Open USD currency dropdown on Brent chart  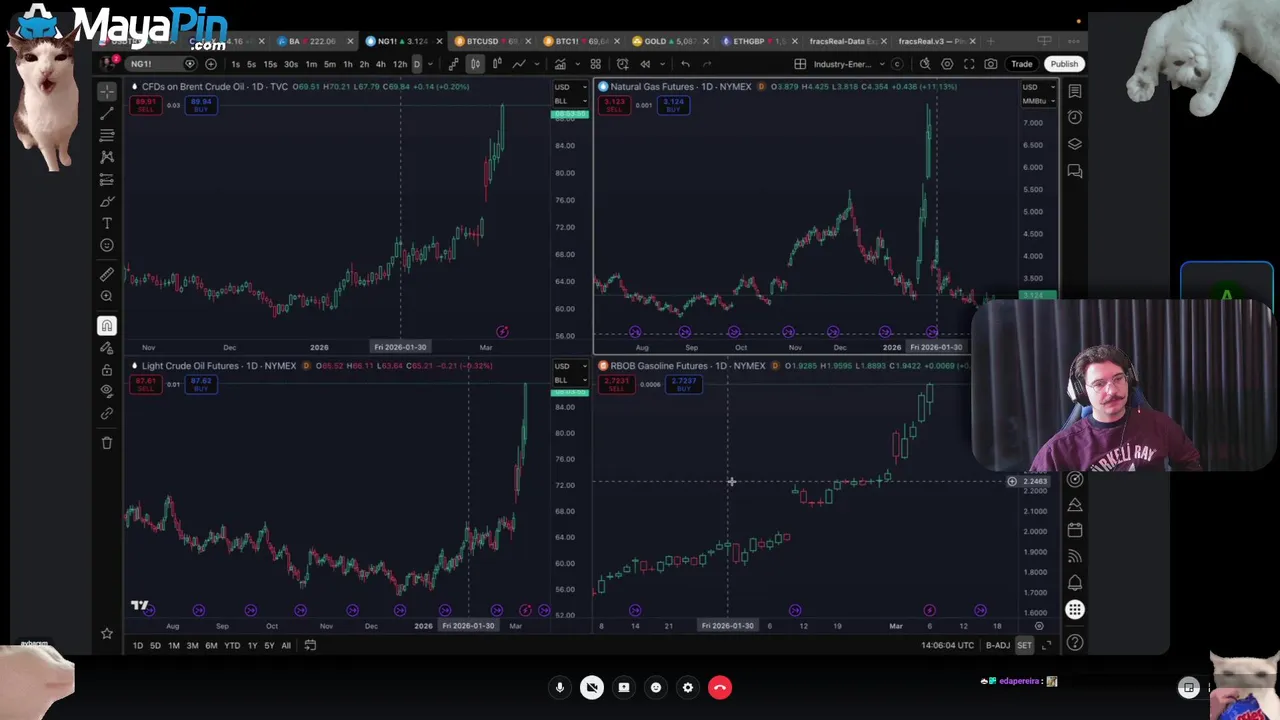[569, 87]
